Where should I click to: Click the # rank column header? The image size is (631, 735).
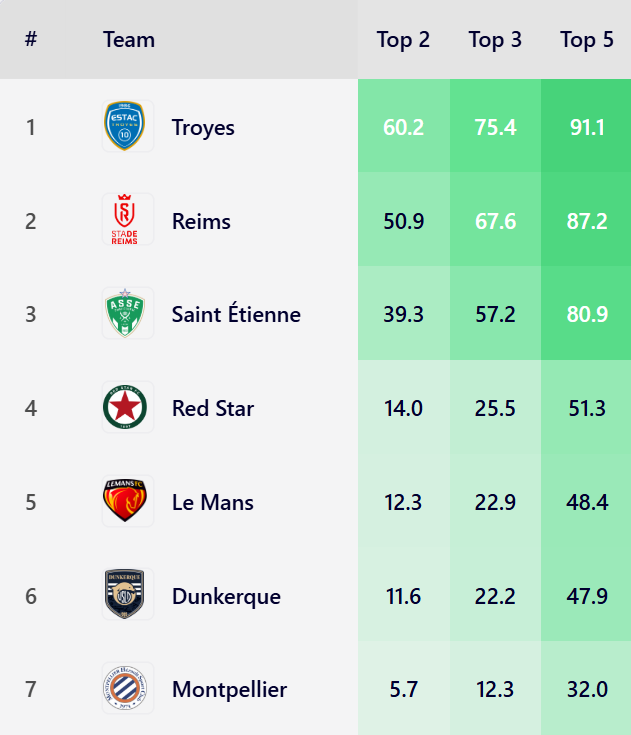(x=31, y=40)
